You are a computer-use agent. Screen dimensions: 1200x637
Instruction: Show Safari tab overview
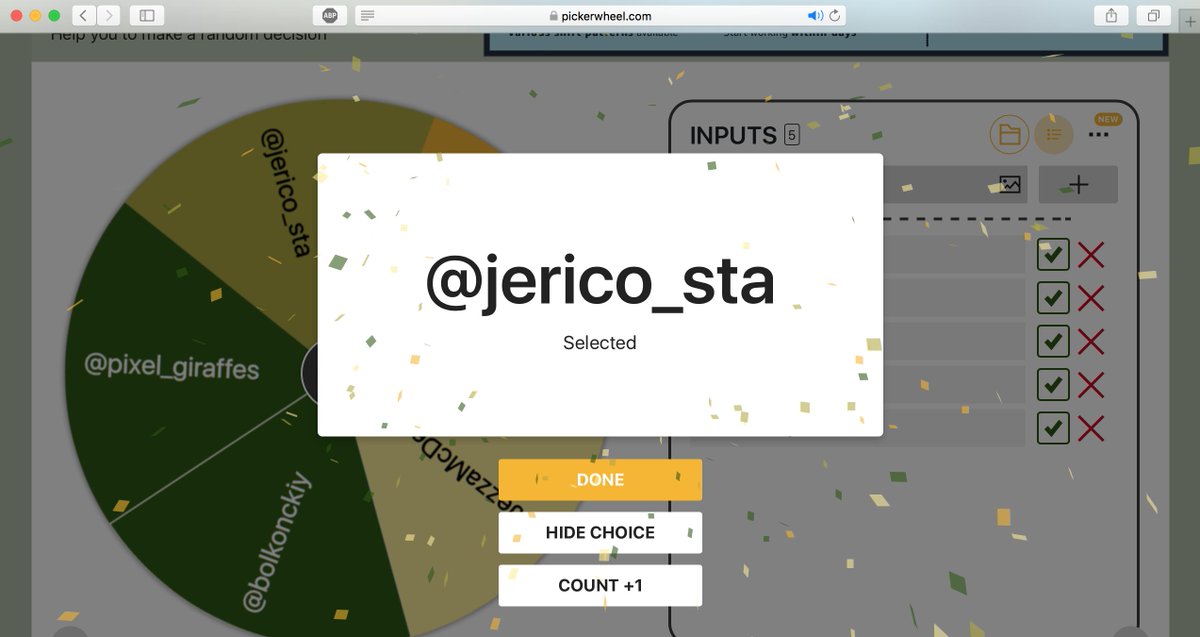coord(1154,15)
